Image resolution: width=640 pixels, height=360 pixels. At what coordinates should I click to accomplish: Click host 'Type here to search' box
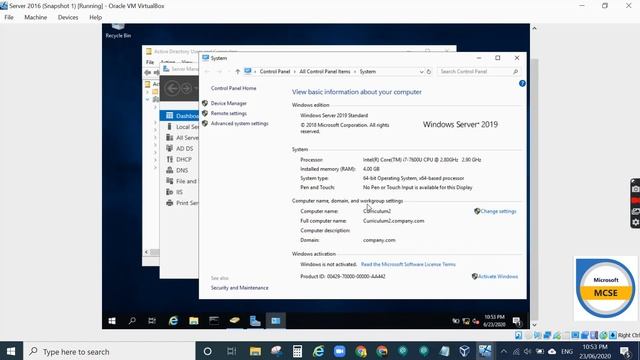[x=109, y=351]
